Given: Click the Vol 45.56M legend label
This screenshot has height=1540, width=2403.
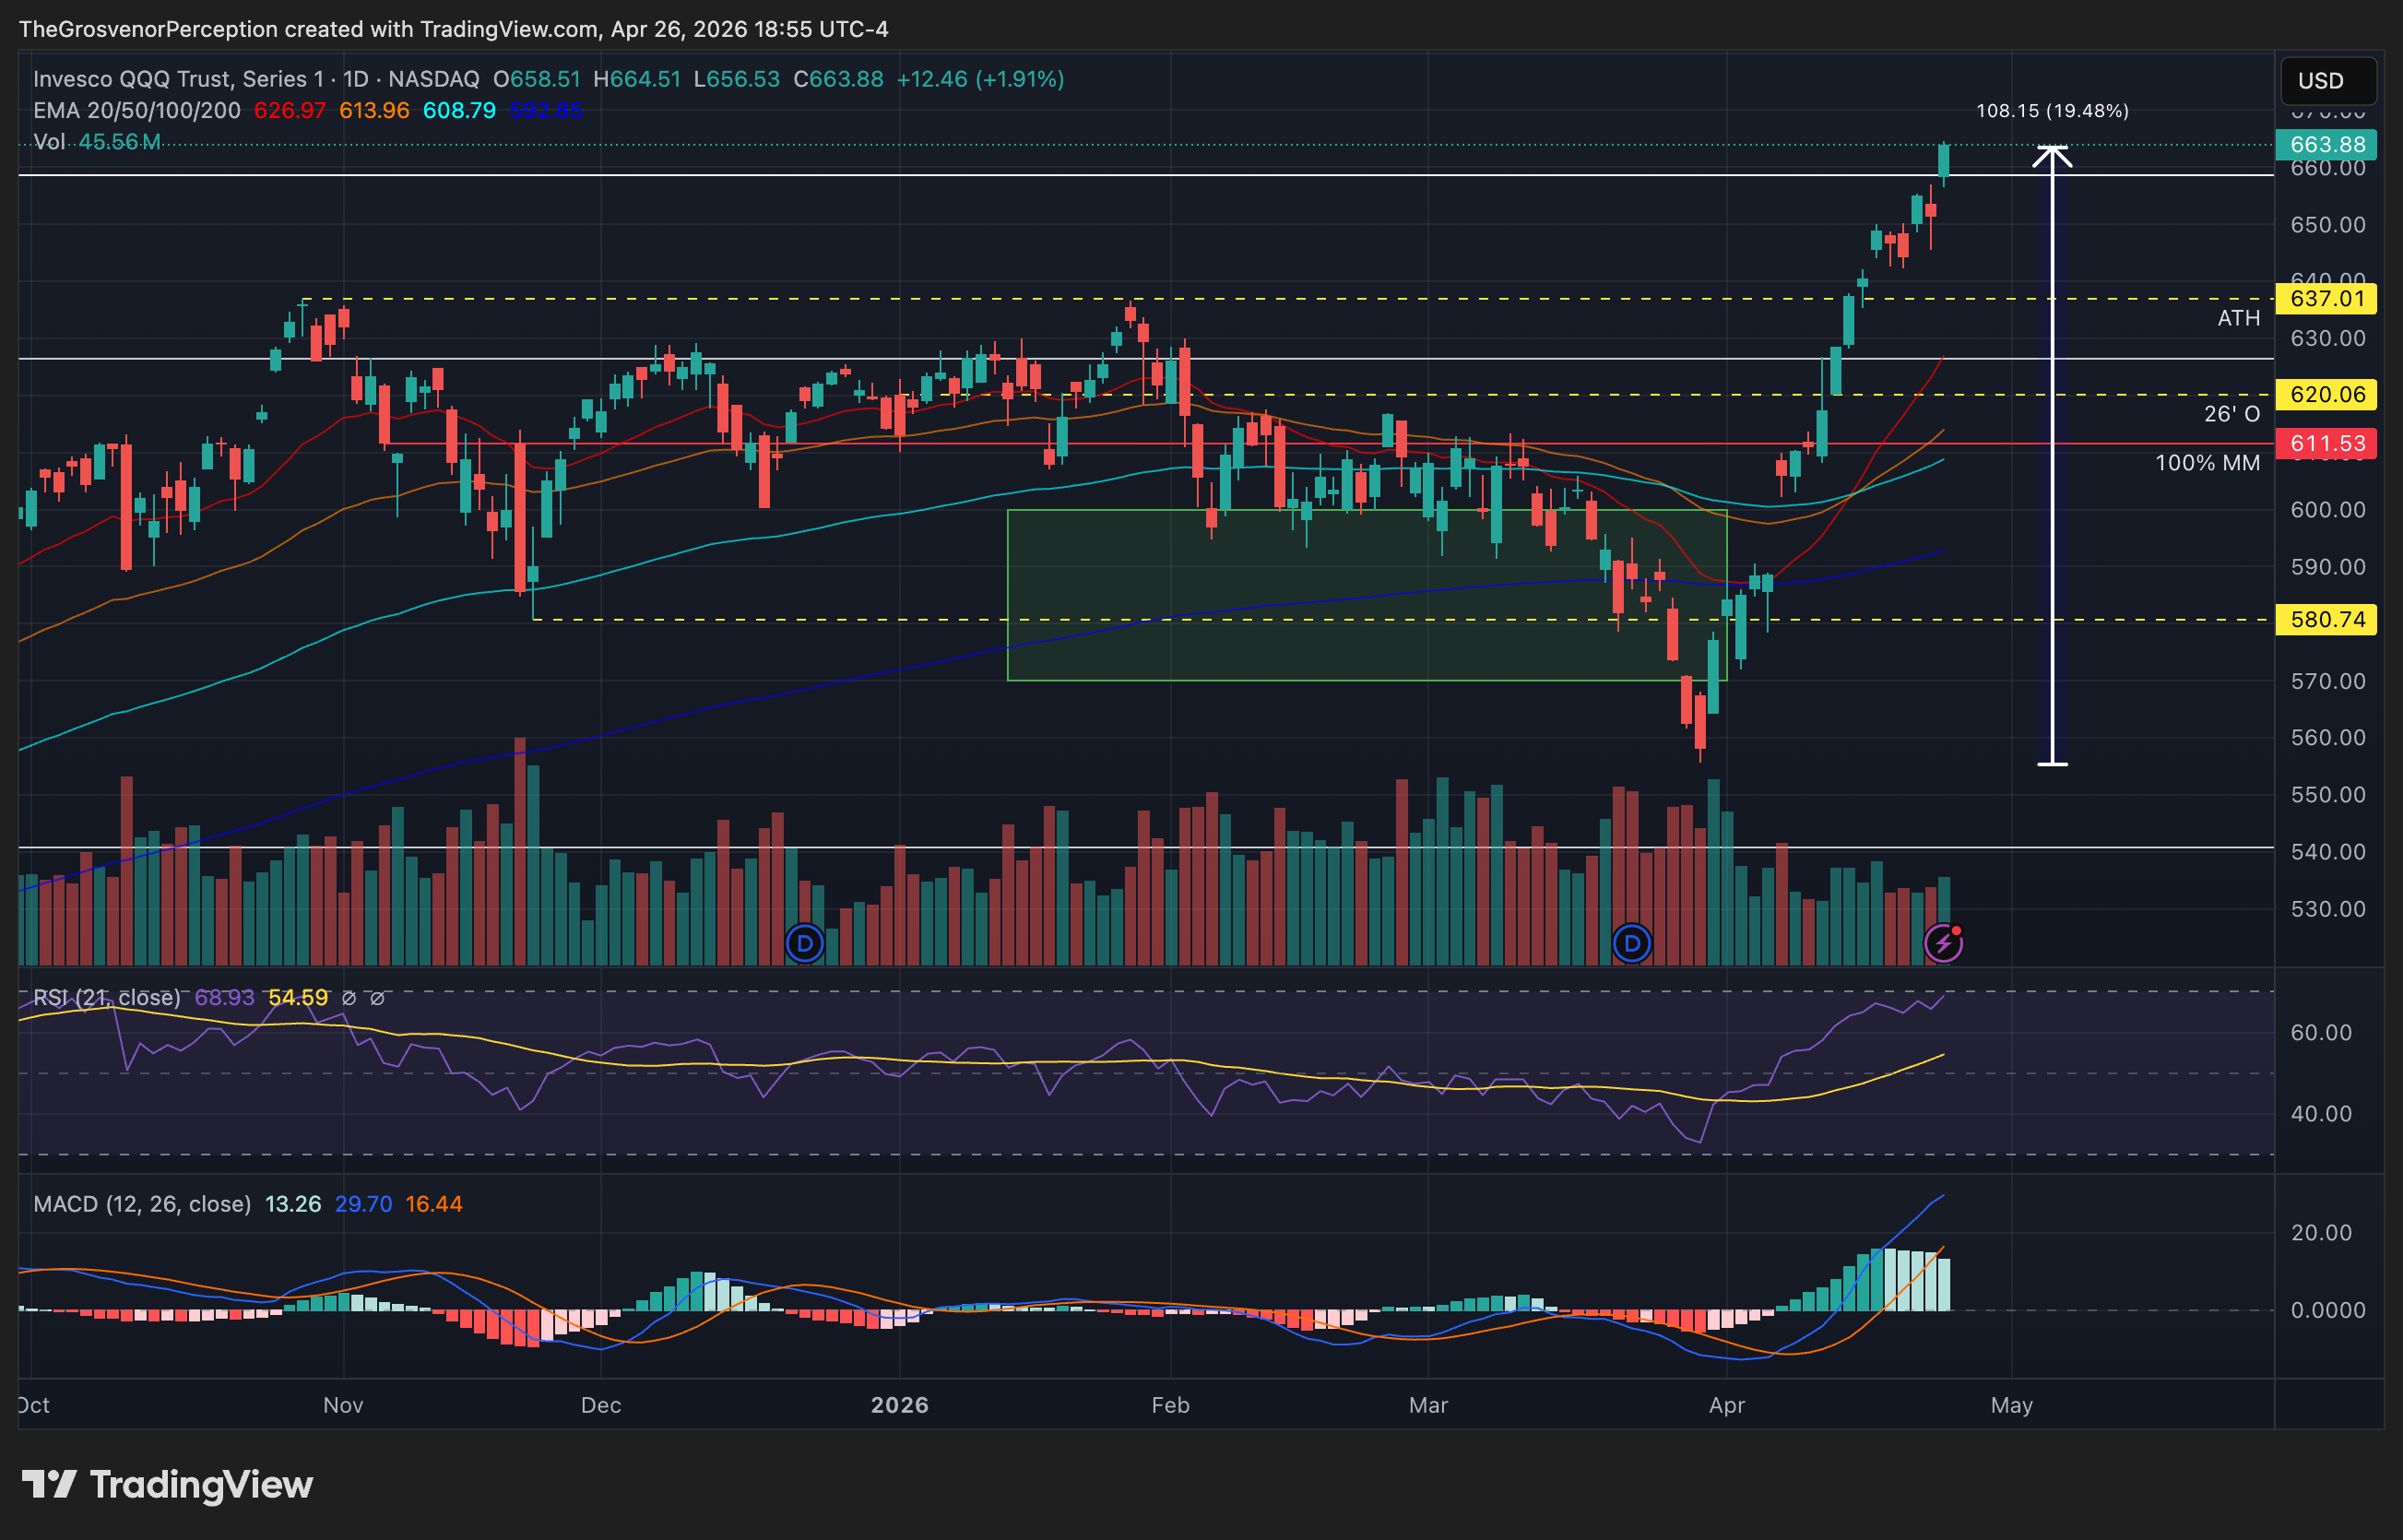Looking at the screenshot, I should pos(96,142).
